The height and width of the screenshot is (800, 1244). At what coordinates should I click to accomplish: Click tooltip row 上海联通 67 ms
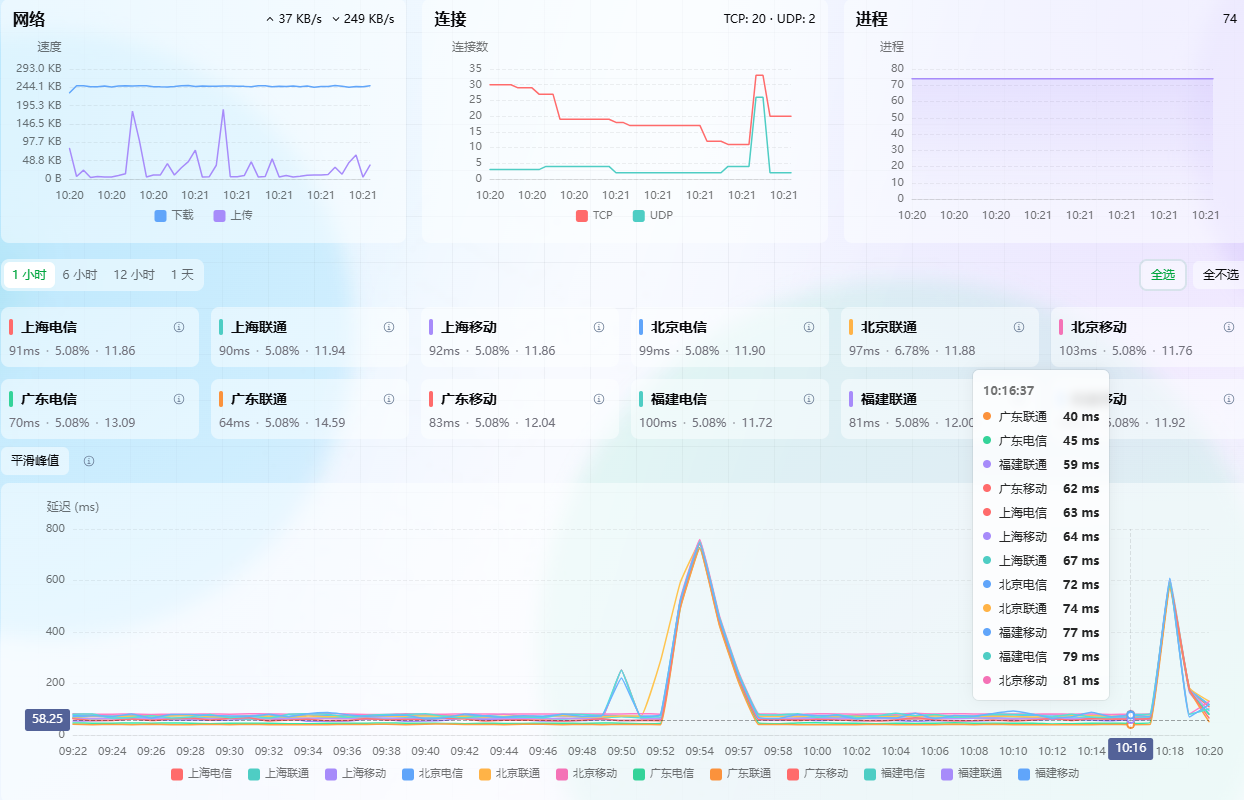pos(1040,560)
